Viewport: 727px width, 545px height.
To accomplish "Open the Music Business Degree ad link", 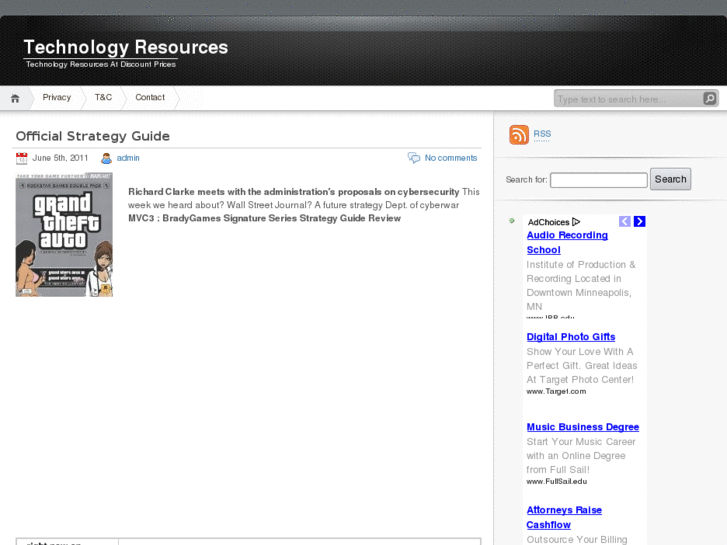I will [583, 427].
